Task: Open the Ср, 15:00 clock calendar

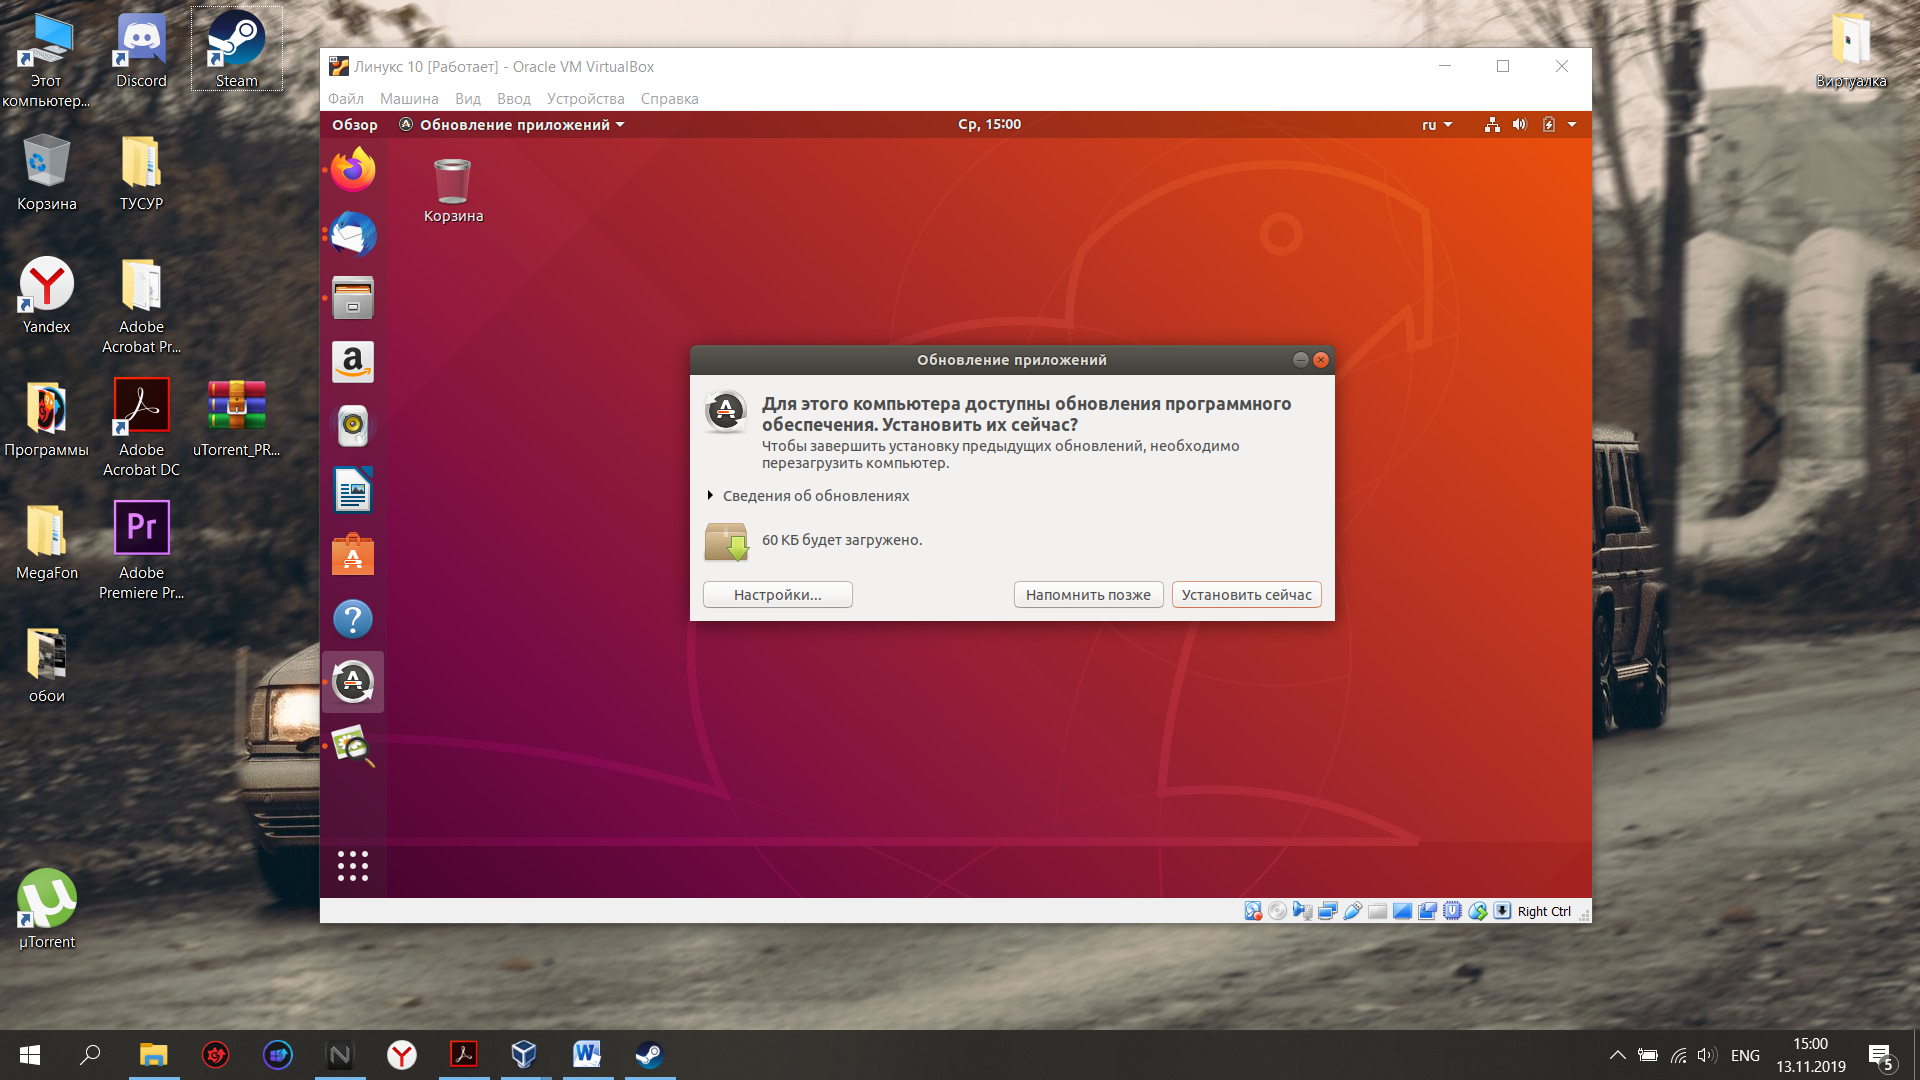Action: pyautogui.click(x=990, y=125)
